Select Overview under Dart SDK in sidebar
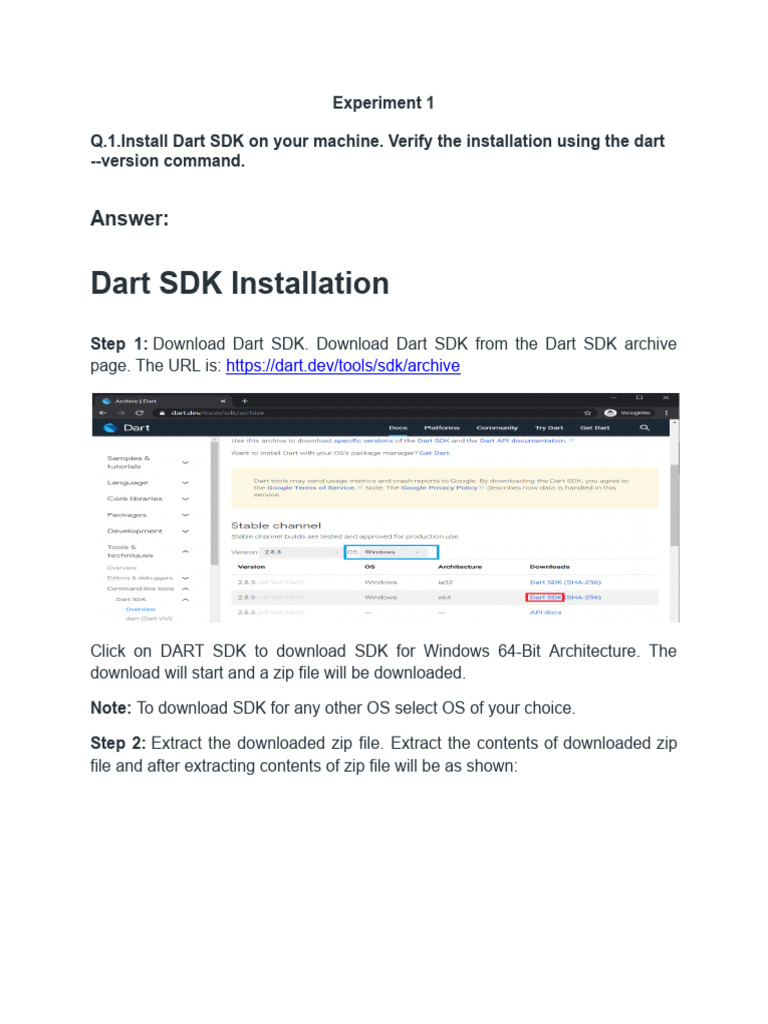The width and height of the screenshot is (768, 1024). (140, 609)
